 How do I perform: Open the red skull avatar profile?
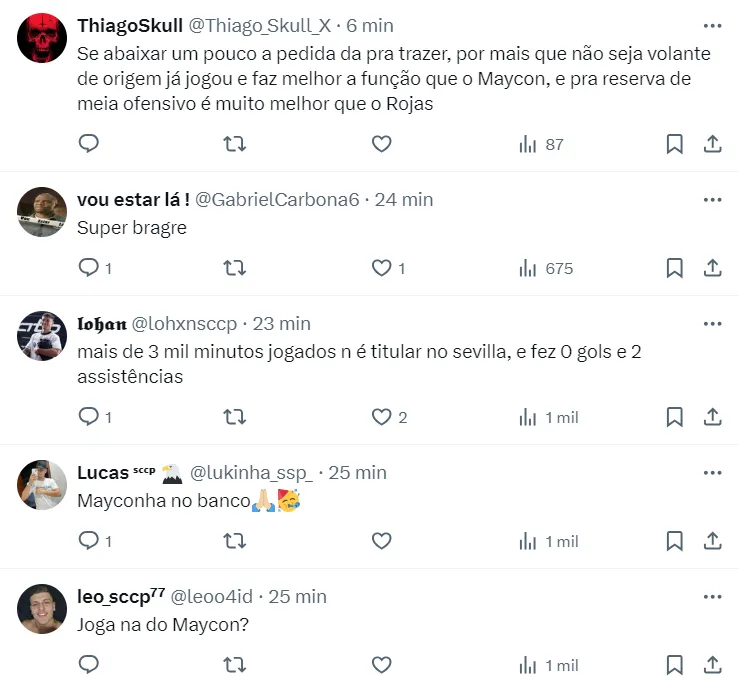point(42,38)
